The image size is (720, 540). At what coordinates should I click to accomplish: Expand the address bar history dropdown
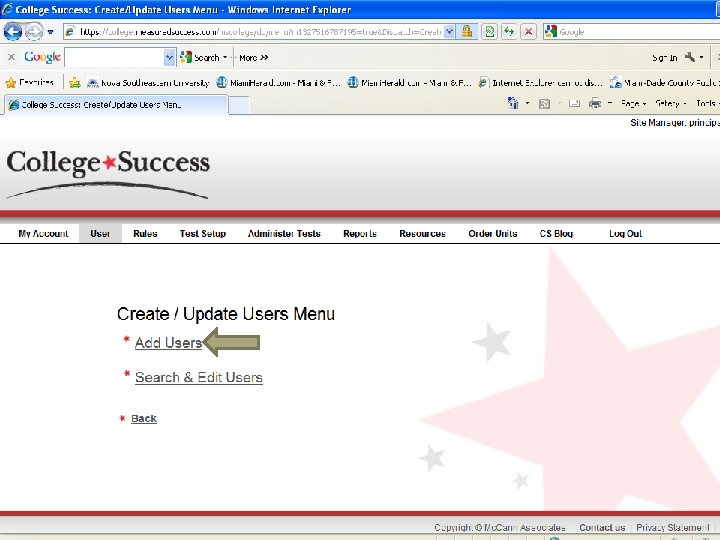pyautogui.click(x=450, y=32)
